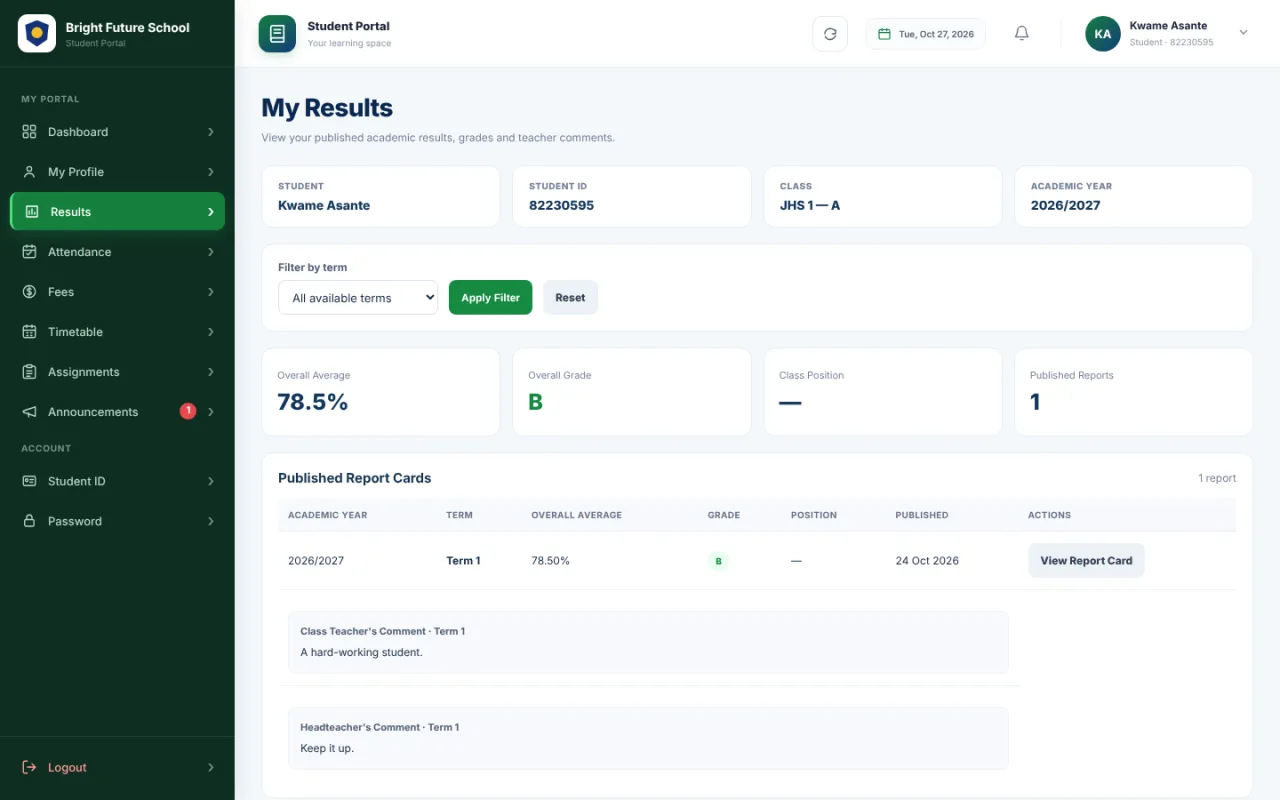Click the Student ID card icon

tap(29, 481)
